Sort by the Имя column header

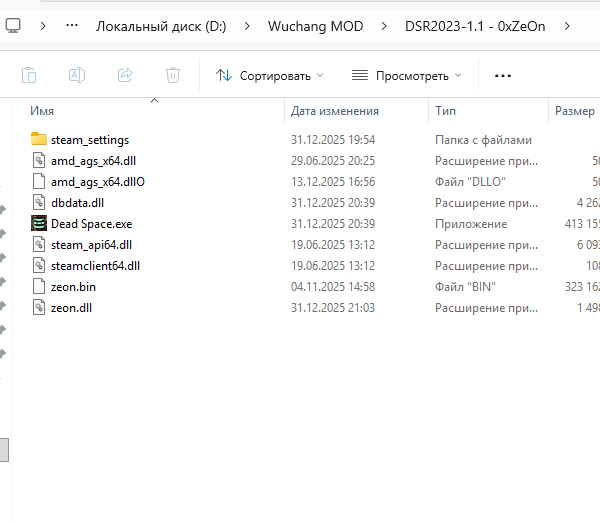coord(42,111)
